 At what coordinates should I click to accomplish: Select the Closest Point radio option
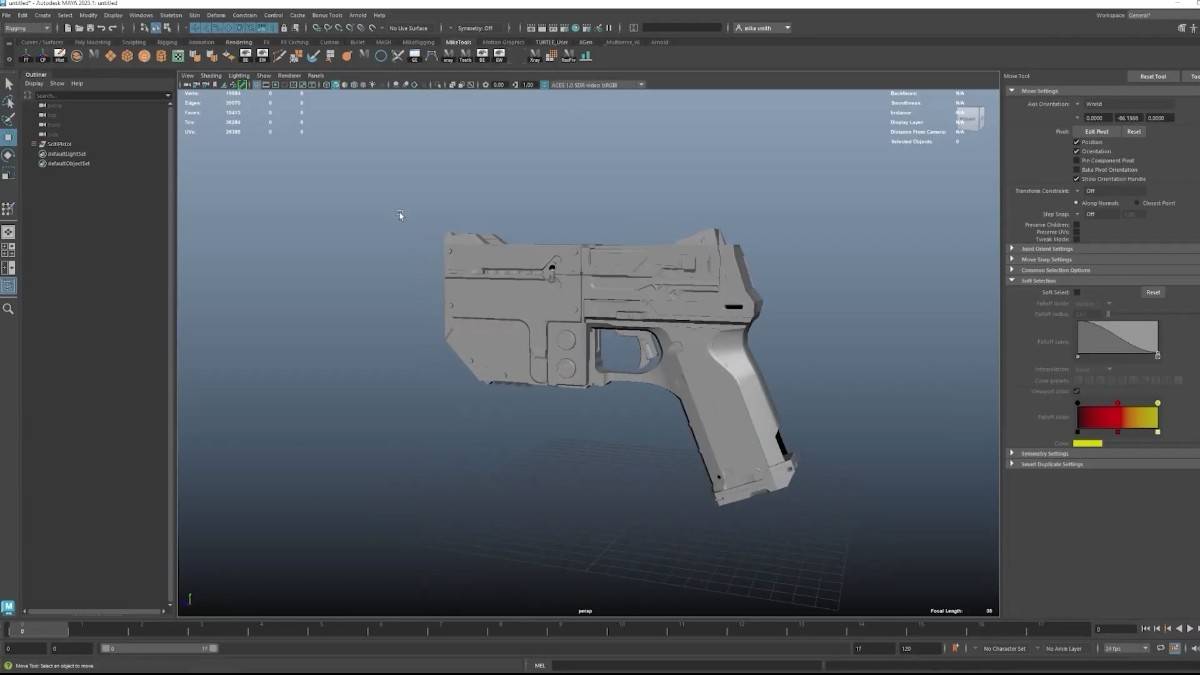pyautogui.click(x=1137, y=203)
